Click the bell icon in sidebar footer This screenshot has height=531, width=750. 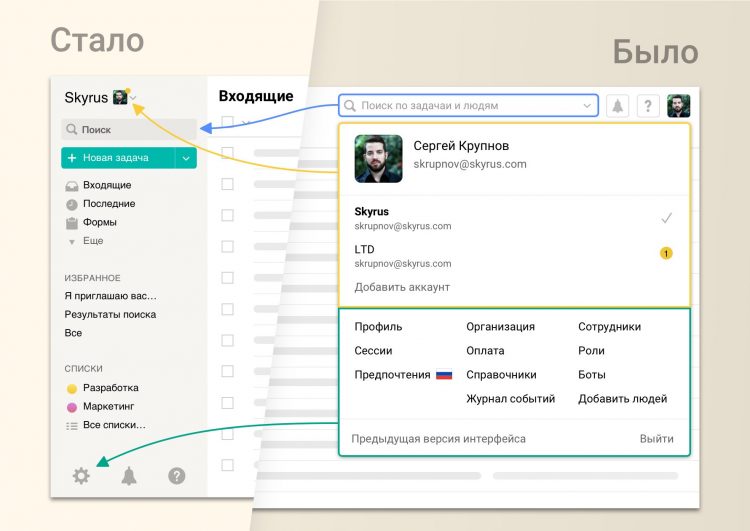pos(129,476)
